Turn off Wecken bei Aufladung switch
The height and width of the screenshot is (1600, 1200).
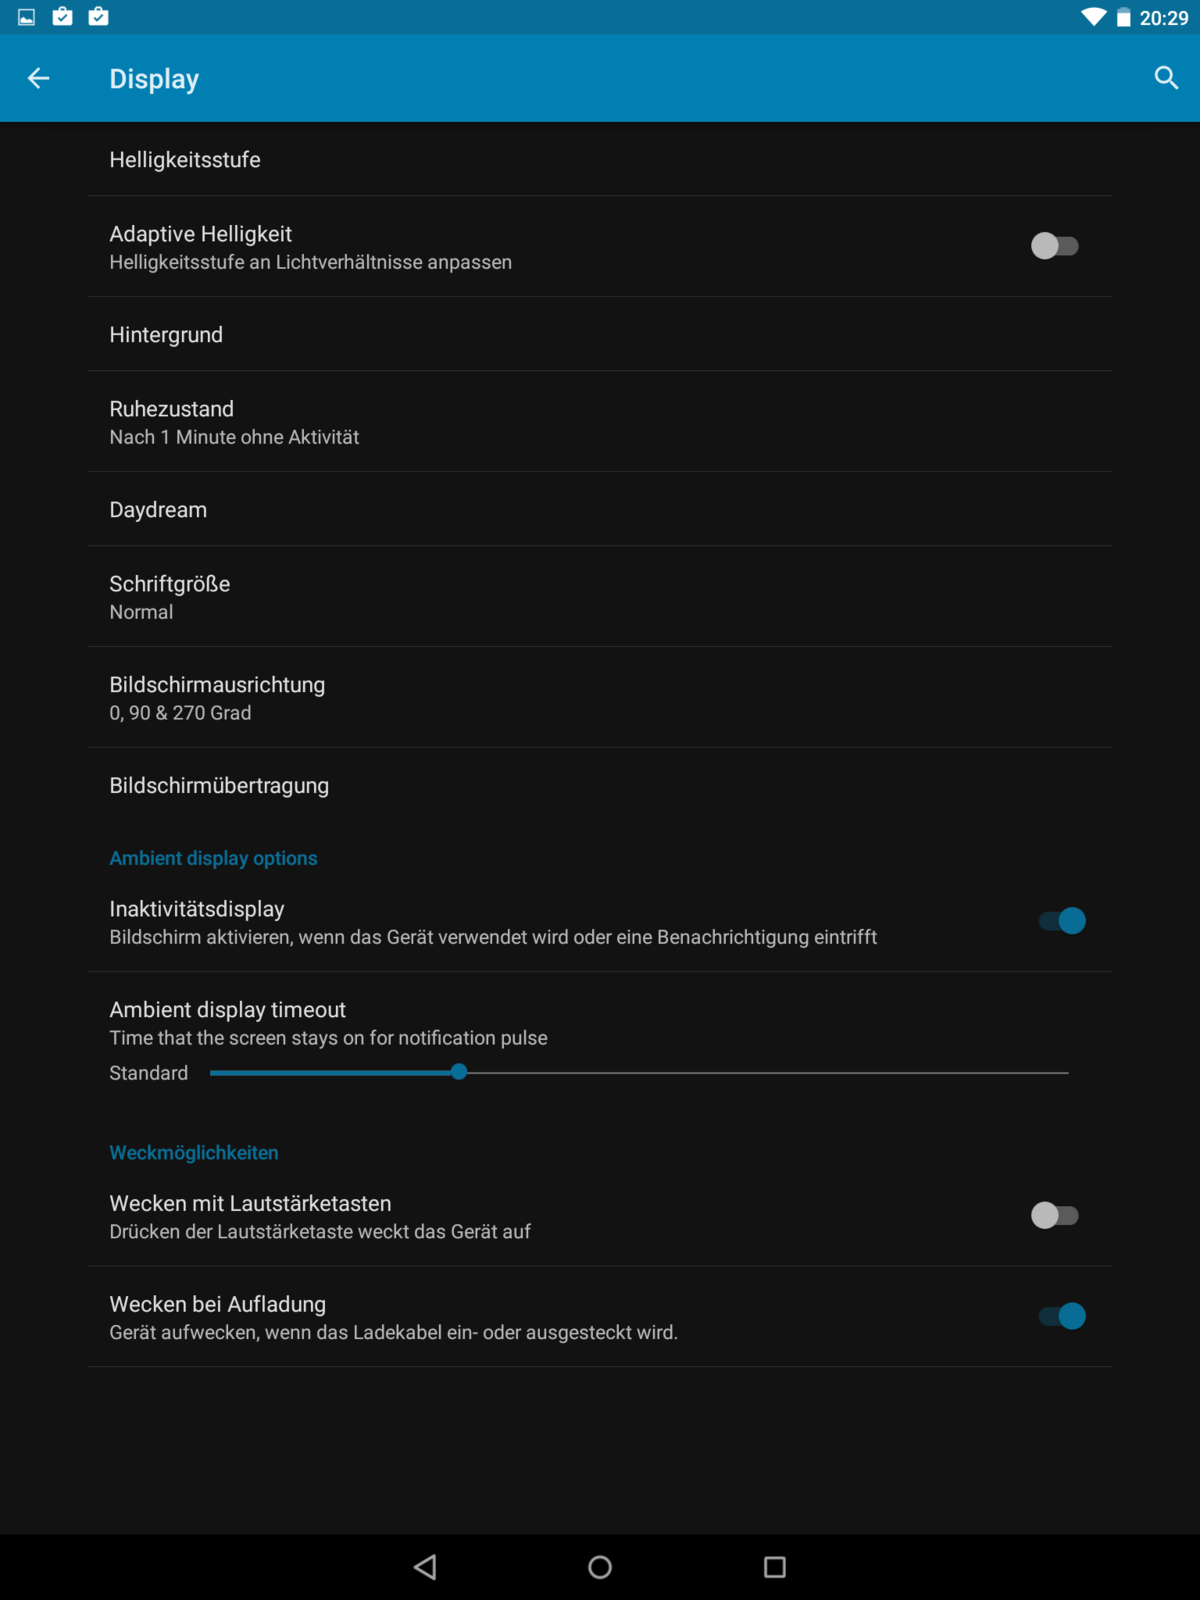point(1062,1316)
